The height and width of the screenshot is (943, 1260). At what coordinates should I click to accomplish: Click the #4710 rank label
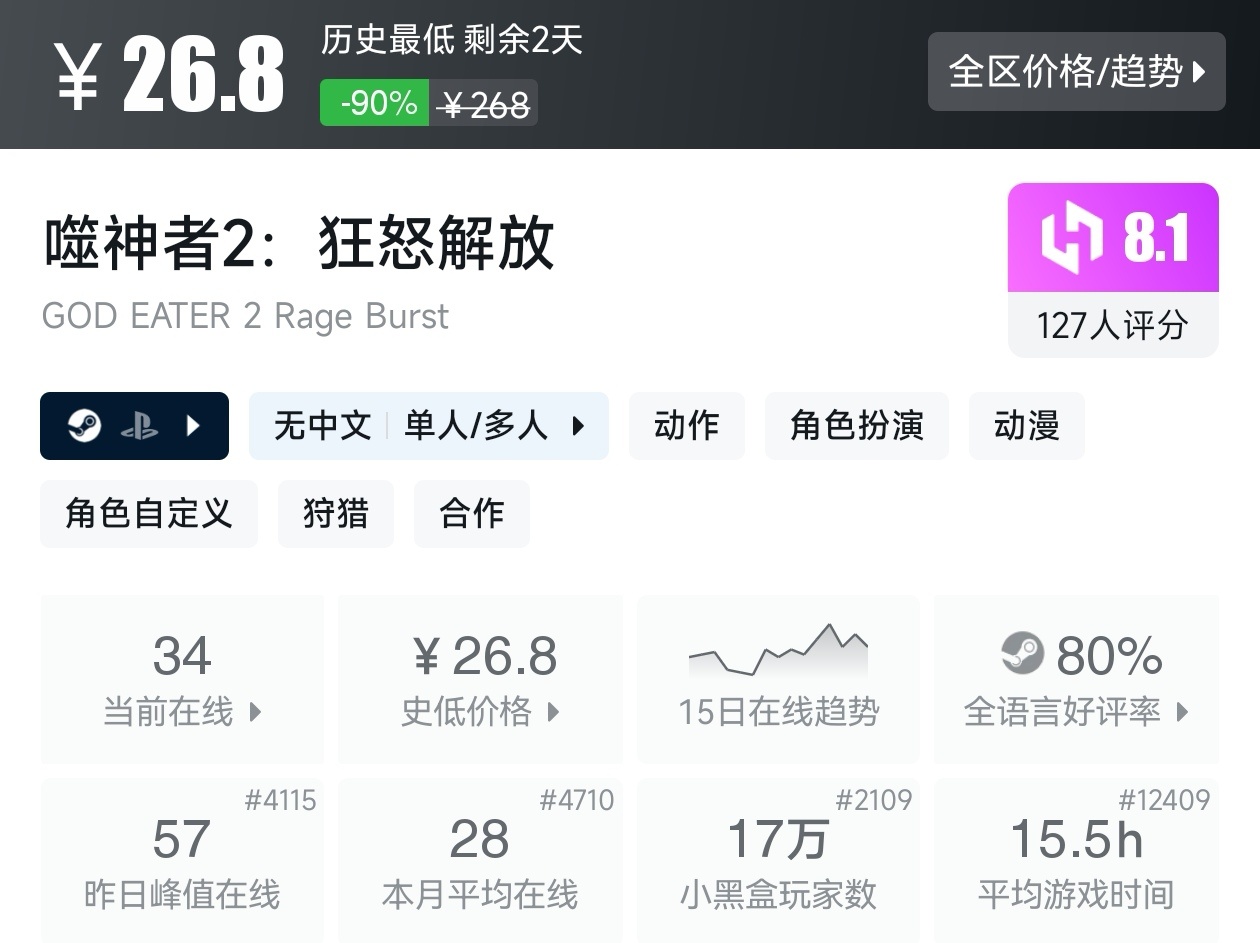pos(577,800)
